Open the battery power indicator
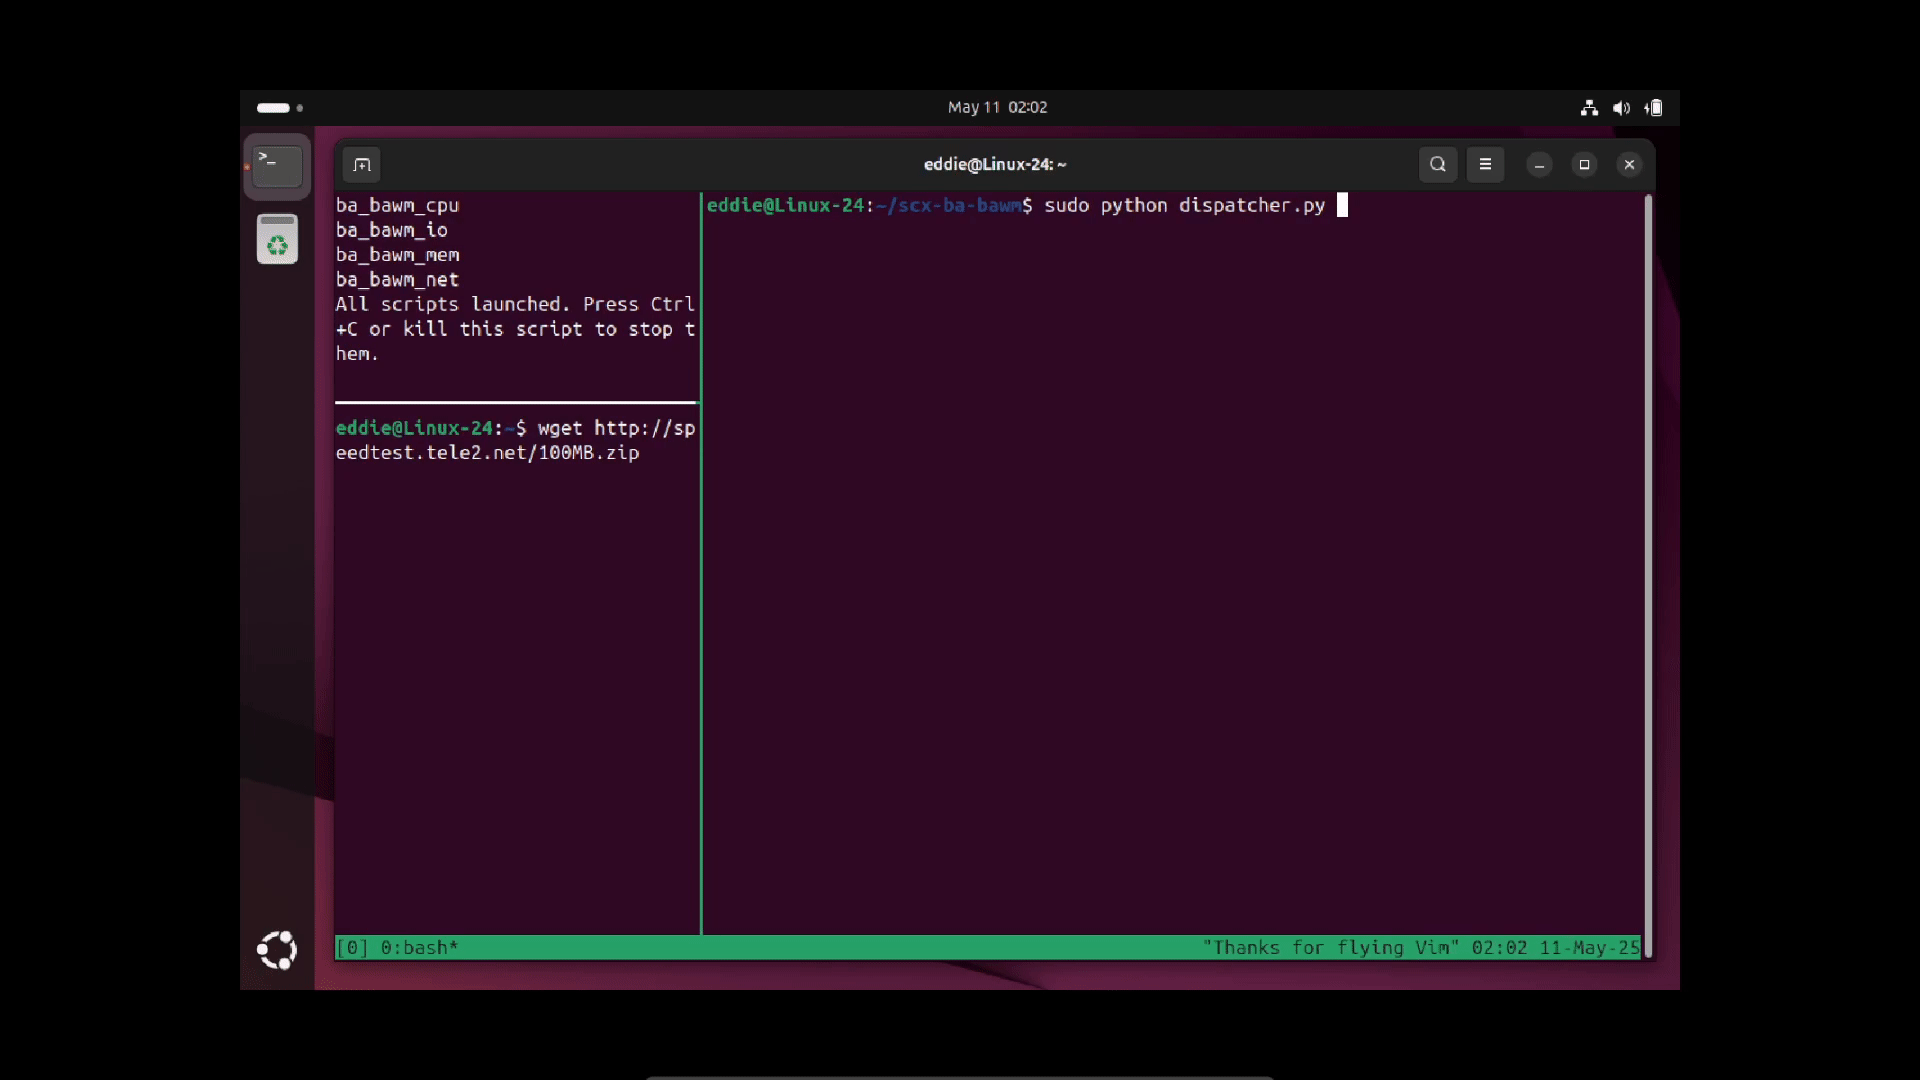 pos(1653,108)
